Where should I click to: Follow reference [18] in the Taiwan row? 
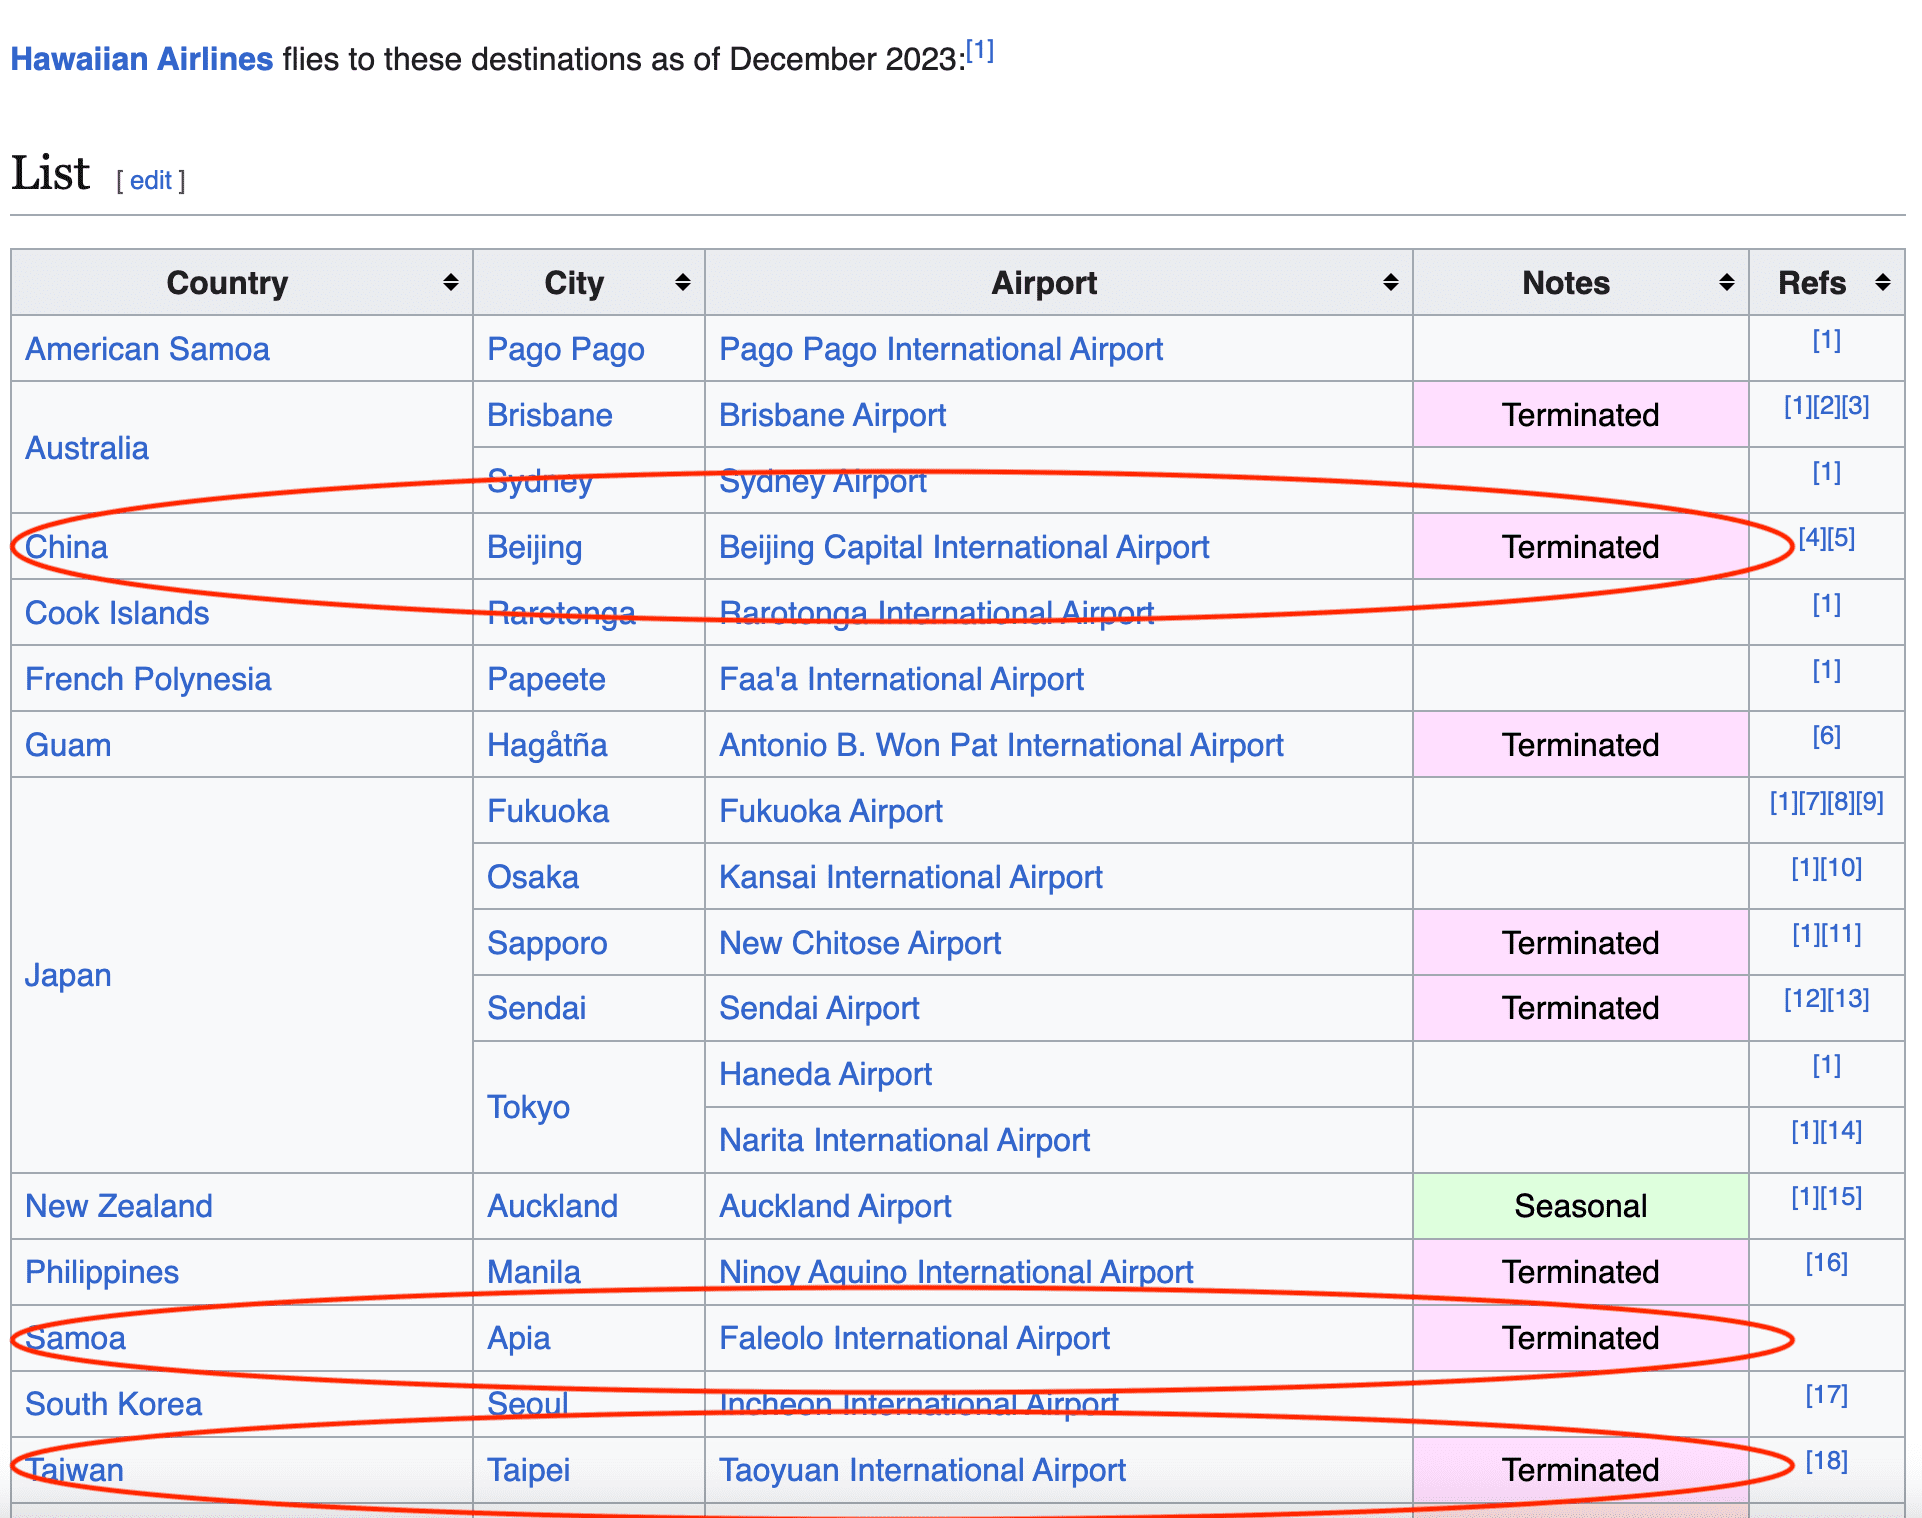pyautogui.click(x=1826, y=1461)
